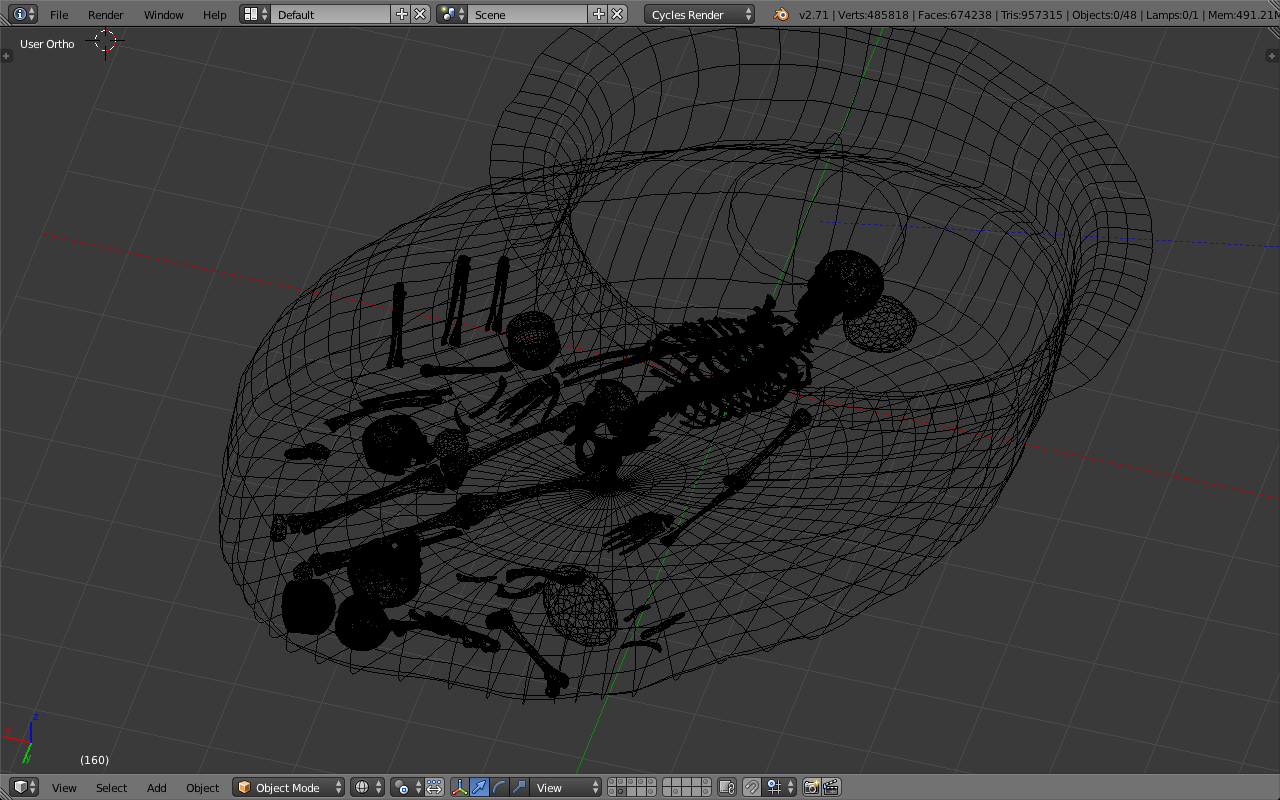The width and height of the screenshot is (1280, 800).
Task: Enable the rotate manipulator
Action: [x=499, y=787]
